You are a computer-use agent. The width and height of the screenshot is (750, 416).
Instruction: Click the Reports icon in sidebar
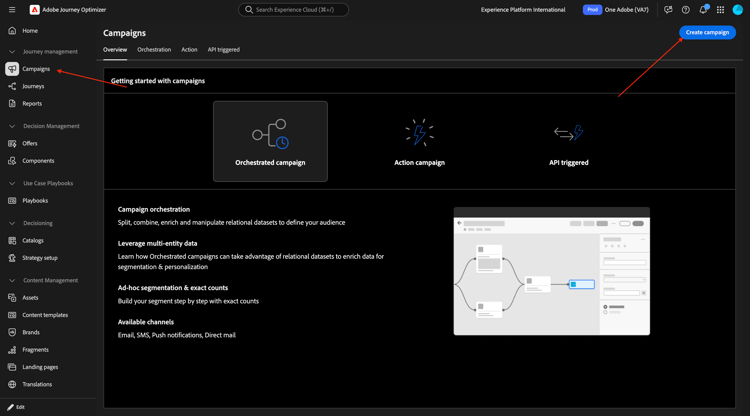(x=12, y=103)
